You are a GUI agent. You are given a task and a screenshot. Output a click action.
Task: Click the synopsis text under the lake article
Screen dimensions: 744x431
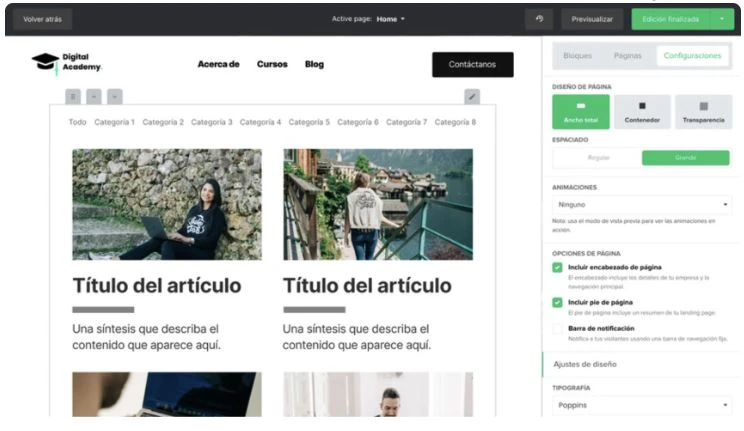click(x=357, y=337)
